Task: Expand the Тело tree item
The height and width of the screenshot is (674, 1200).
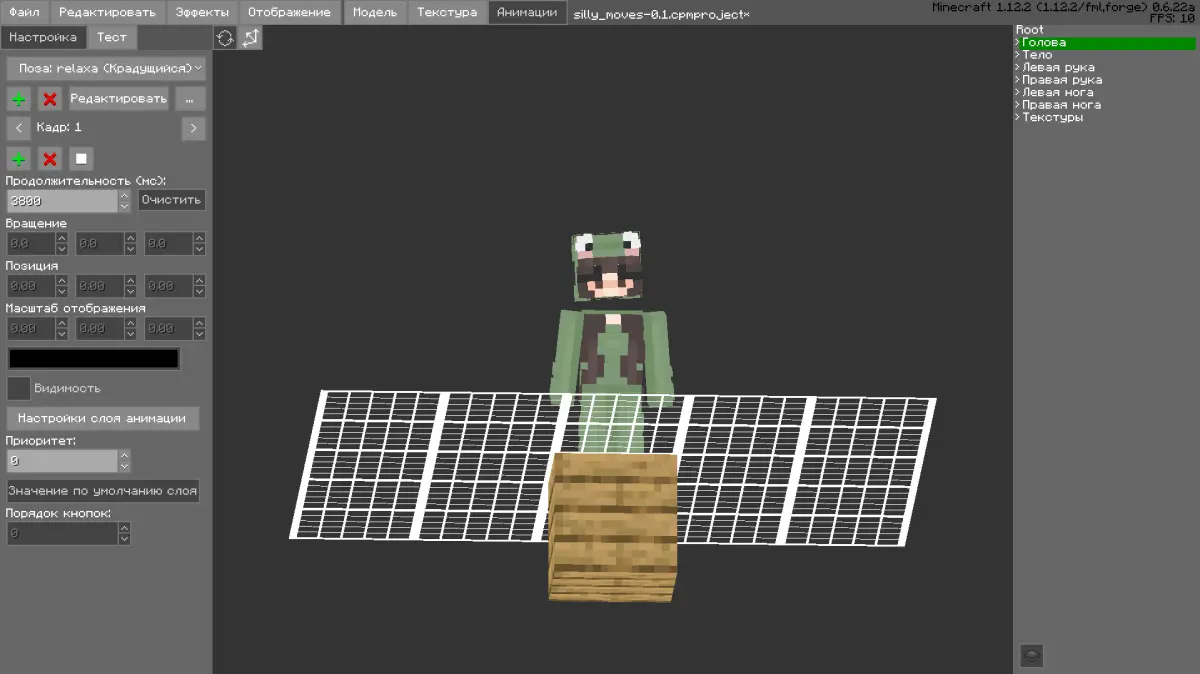Action: pos(1036,55)
